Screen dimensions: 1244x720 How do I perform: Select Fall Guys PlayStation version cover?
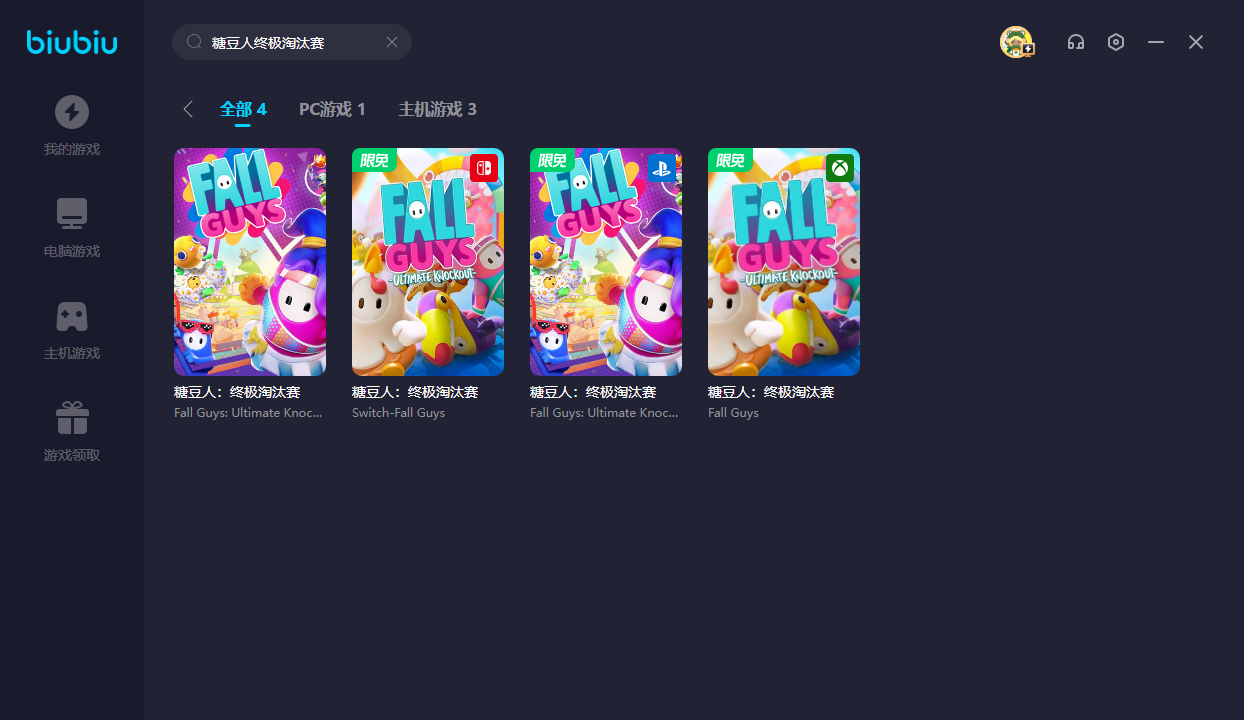[x=606, y=262]
